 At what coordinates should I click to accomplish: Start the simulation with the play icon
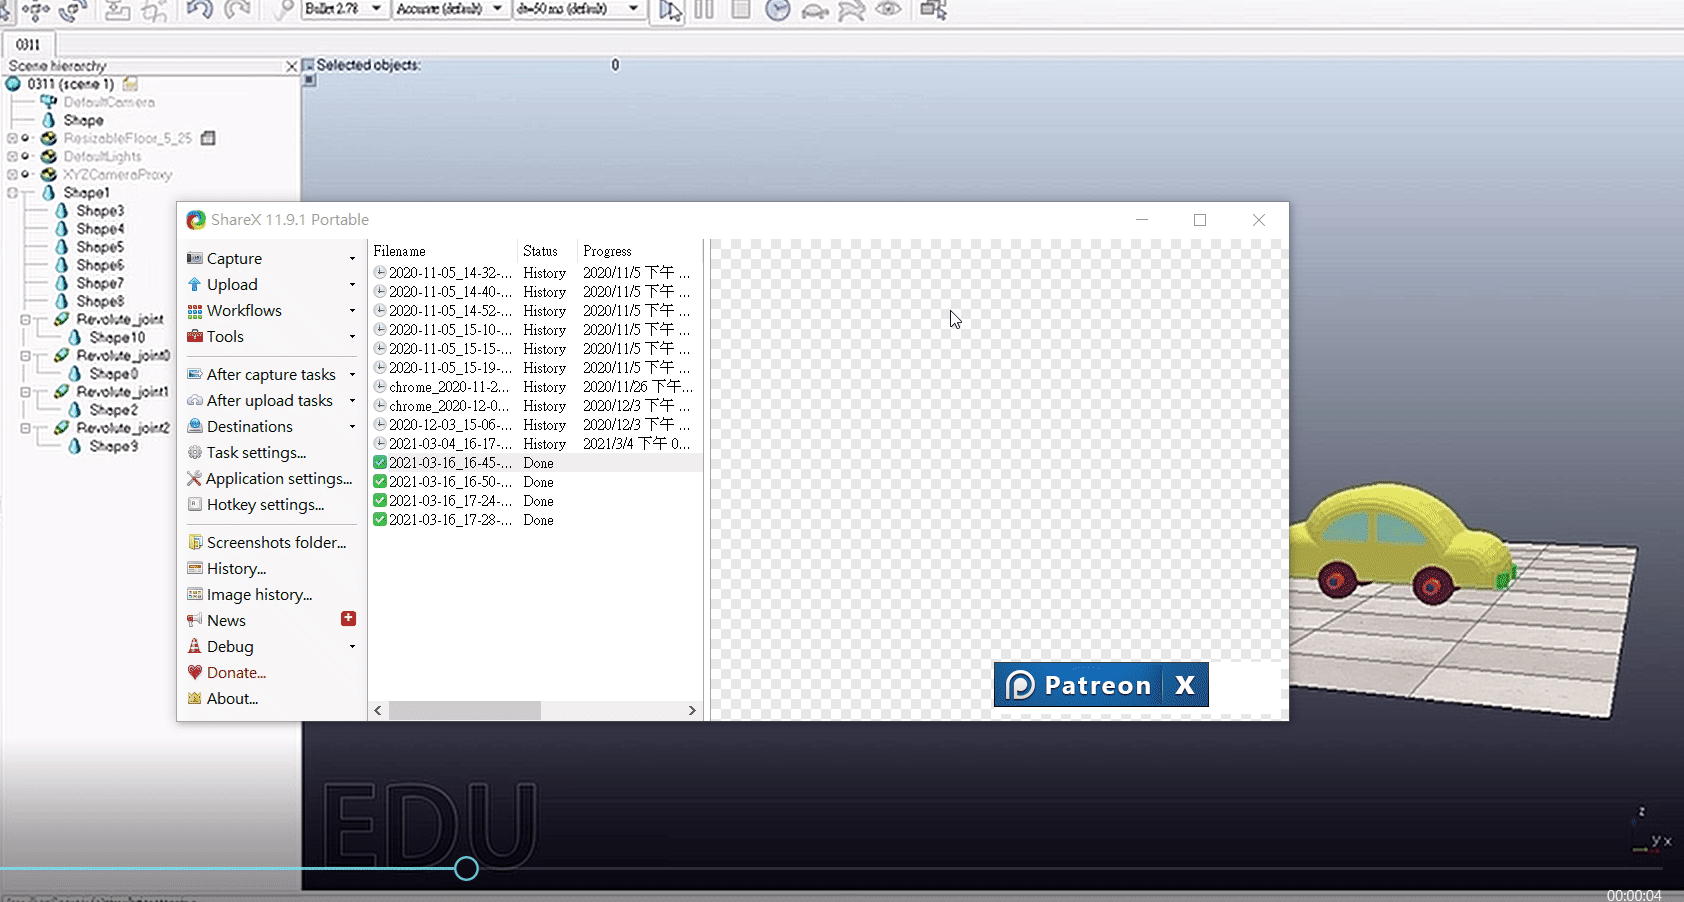tap(670, 11)
